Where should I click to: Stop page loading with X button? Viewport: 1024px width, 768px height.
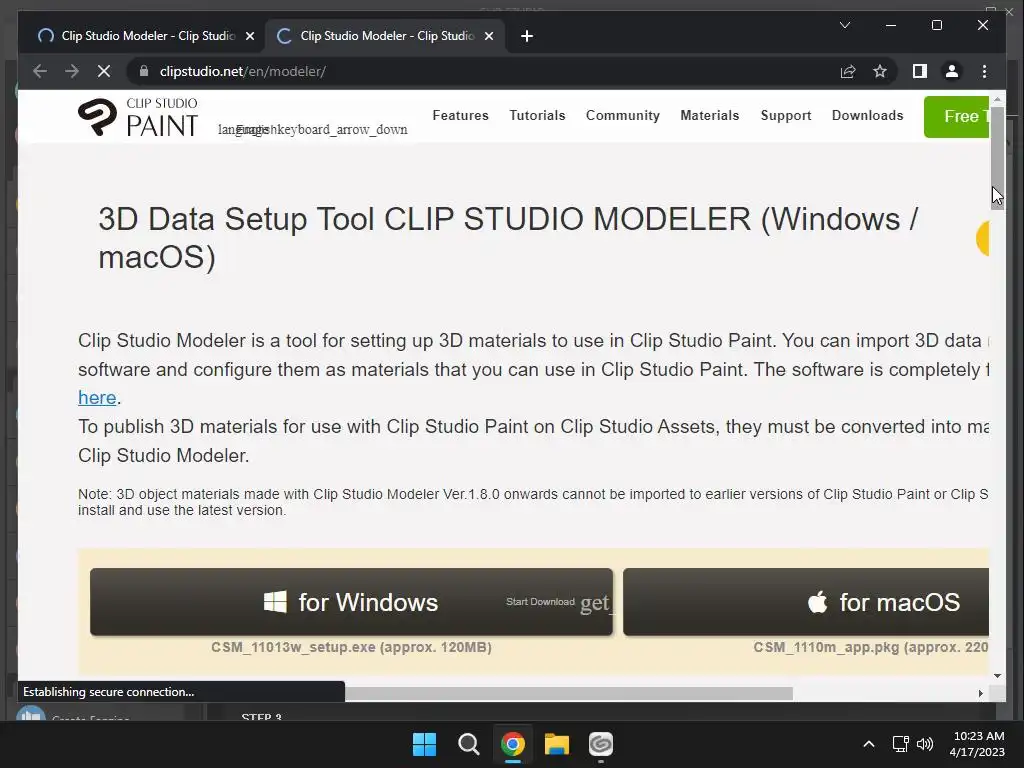(104, 71)
